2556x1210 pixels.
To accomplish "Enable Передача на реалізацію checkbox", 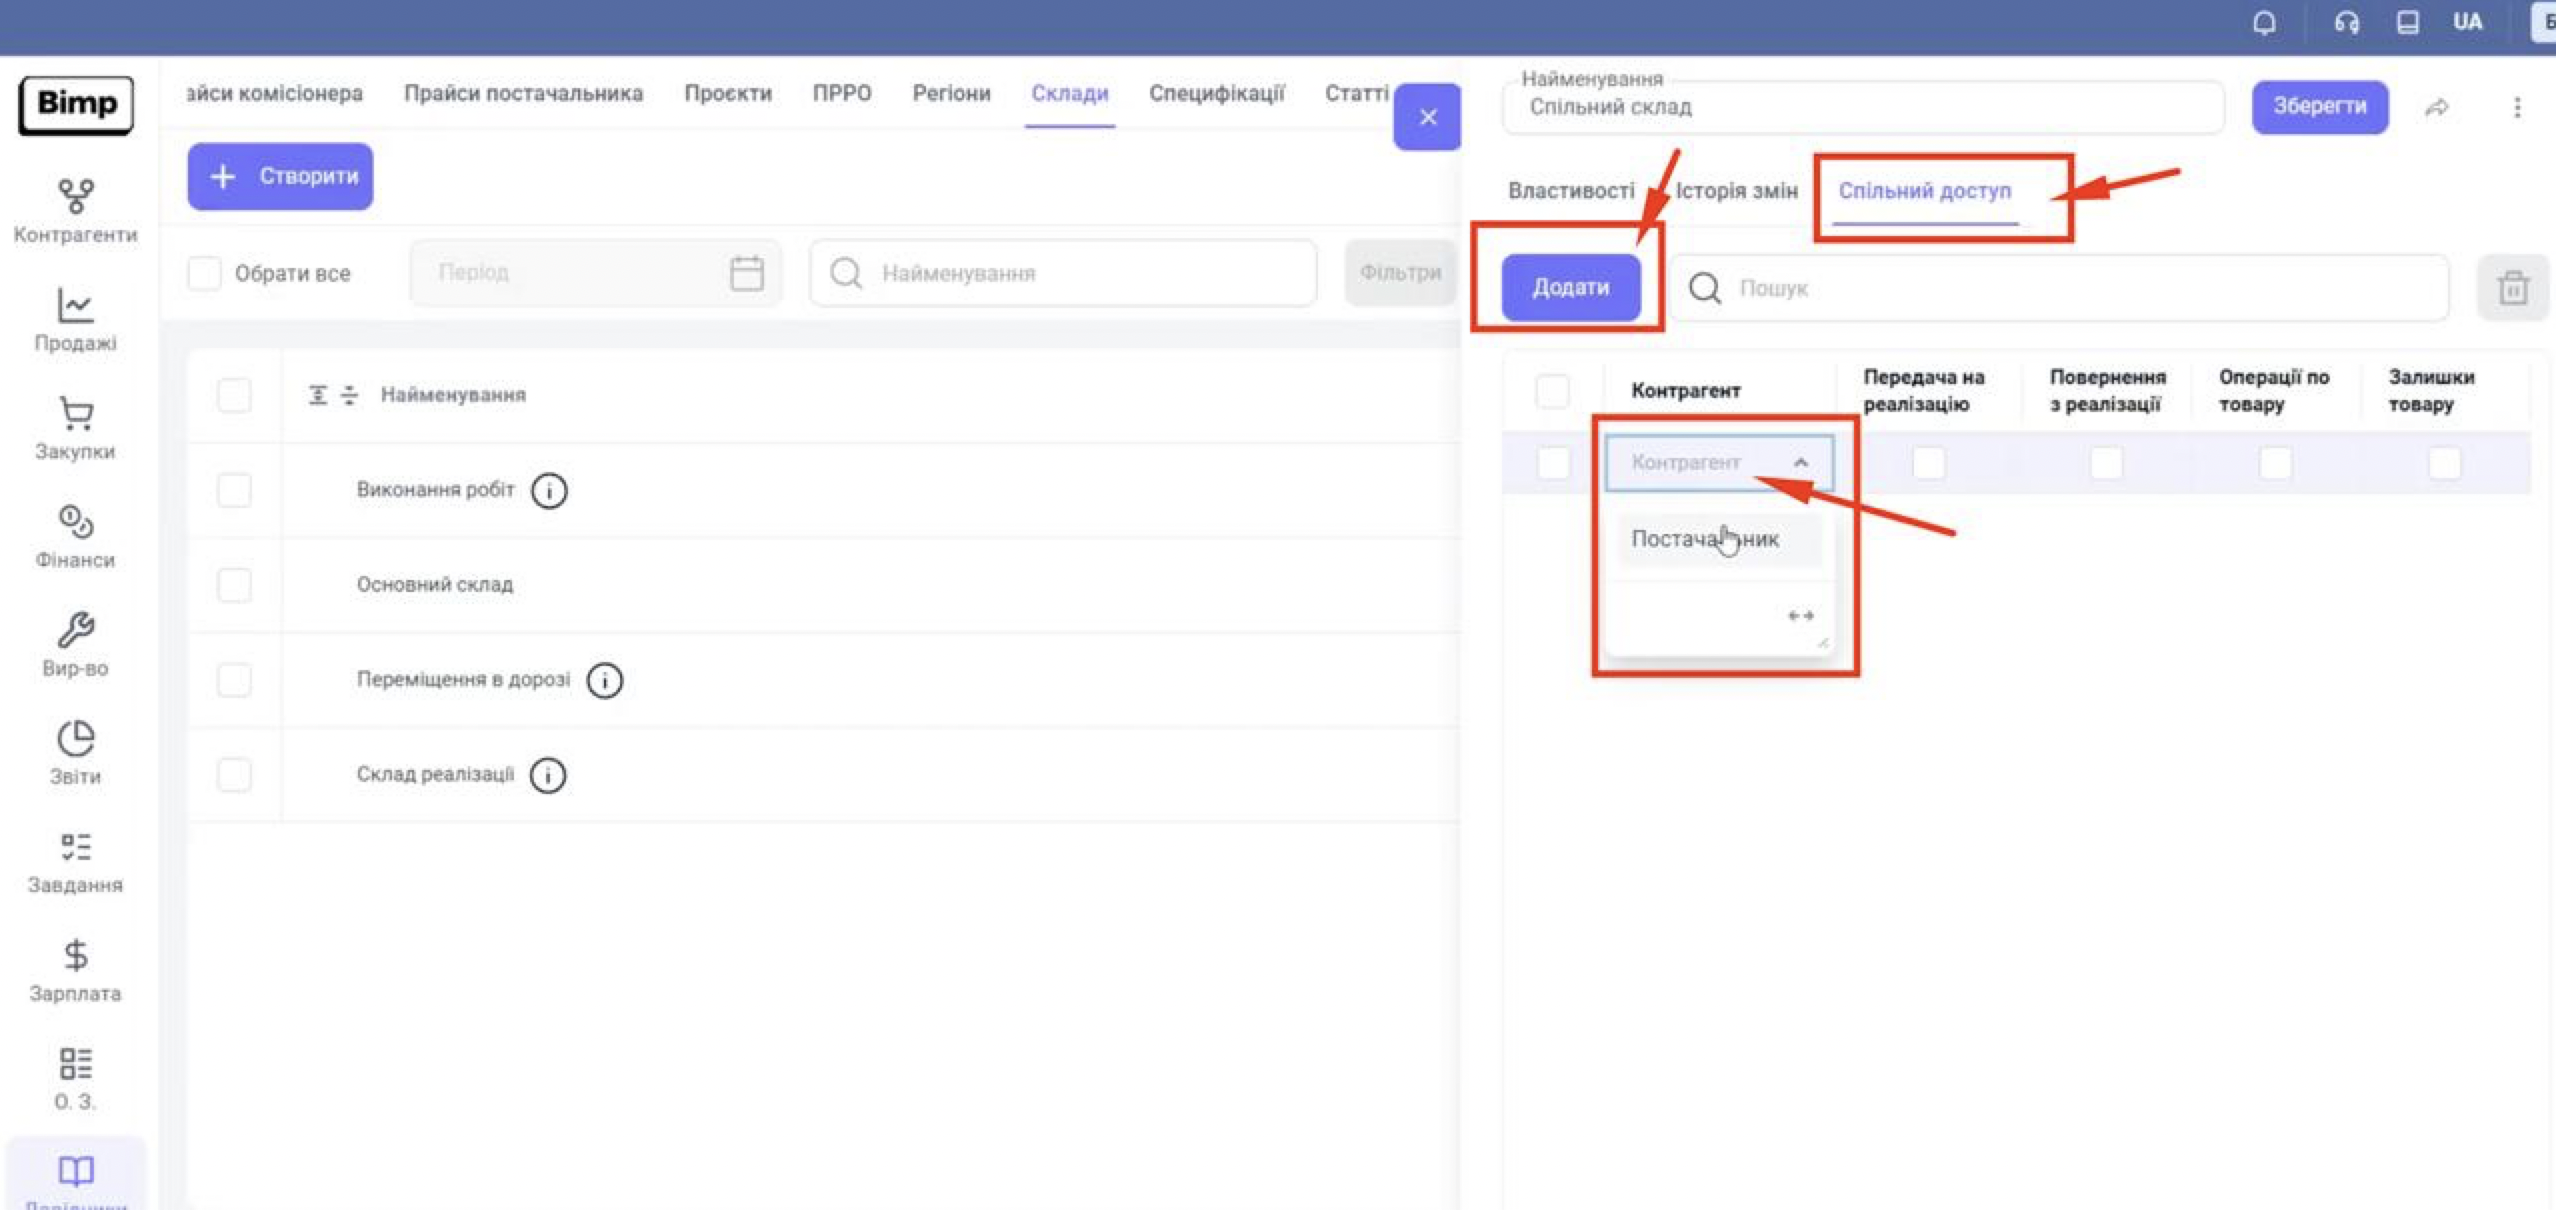I will pyautogui.click(x=1928, y=463).
